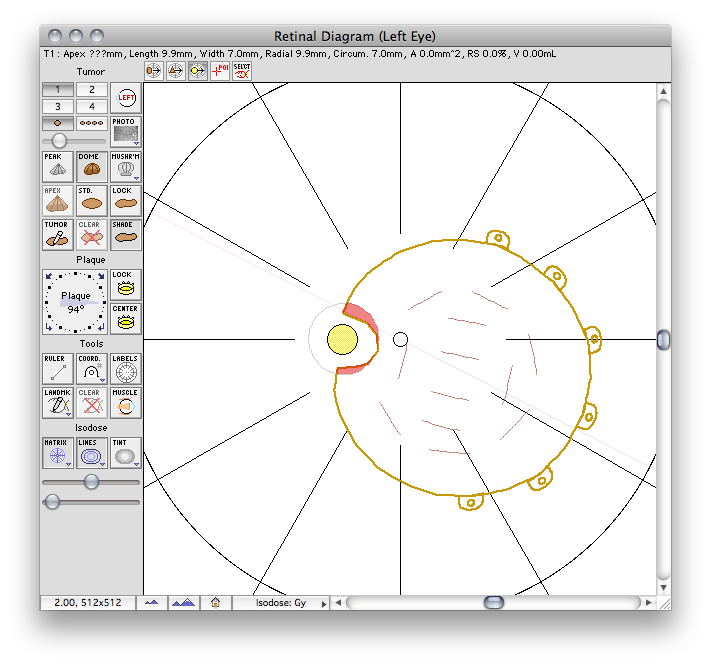Click the vertical scrollbar up arrow
This screenshot has width=711, height=665.
[x=663, y=91]
